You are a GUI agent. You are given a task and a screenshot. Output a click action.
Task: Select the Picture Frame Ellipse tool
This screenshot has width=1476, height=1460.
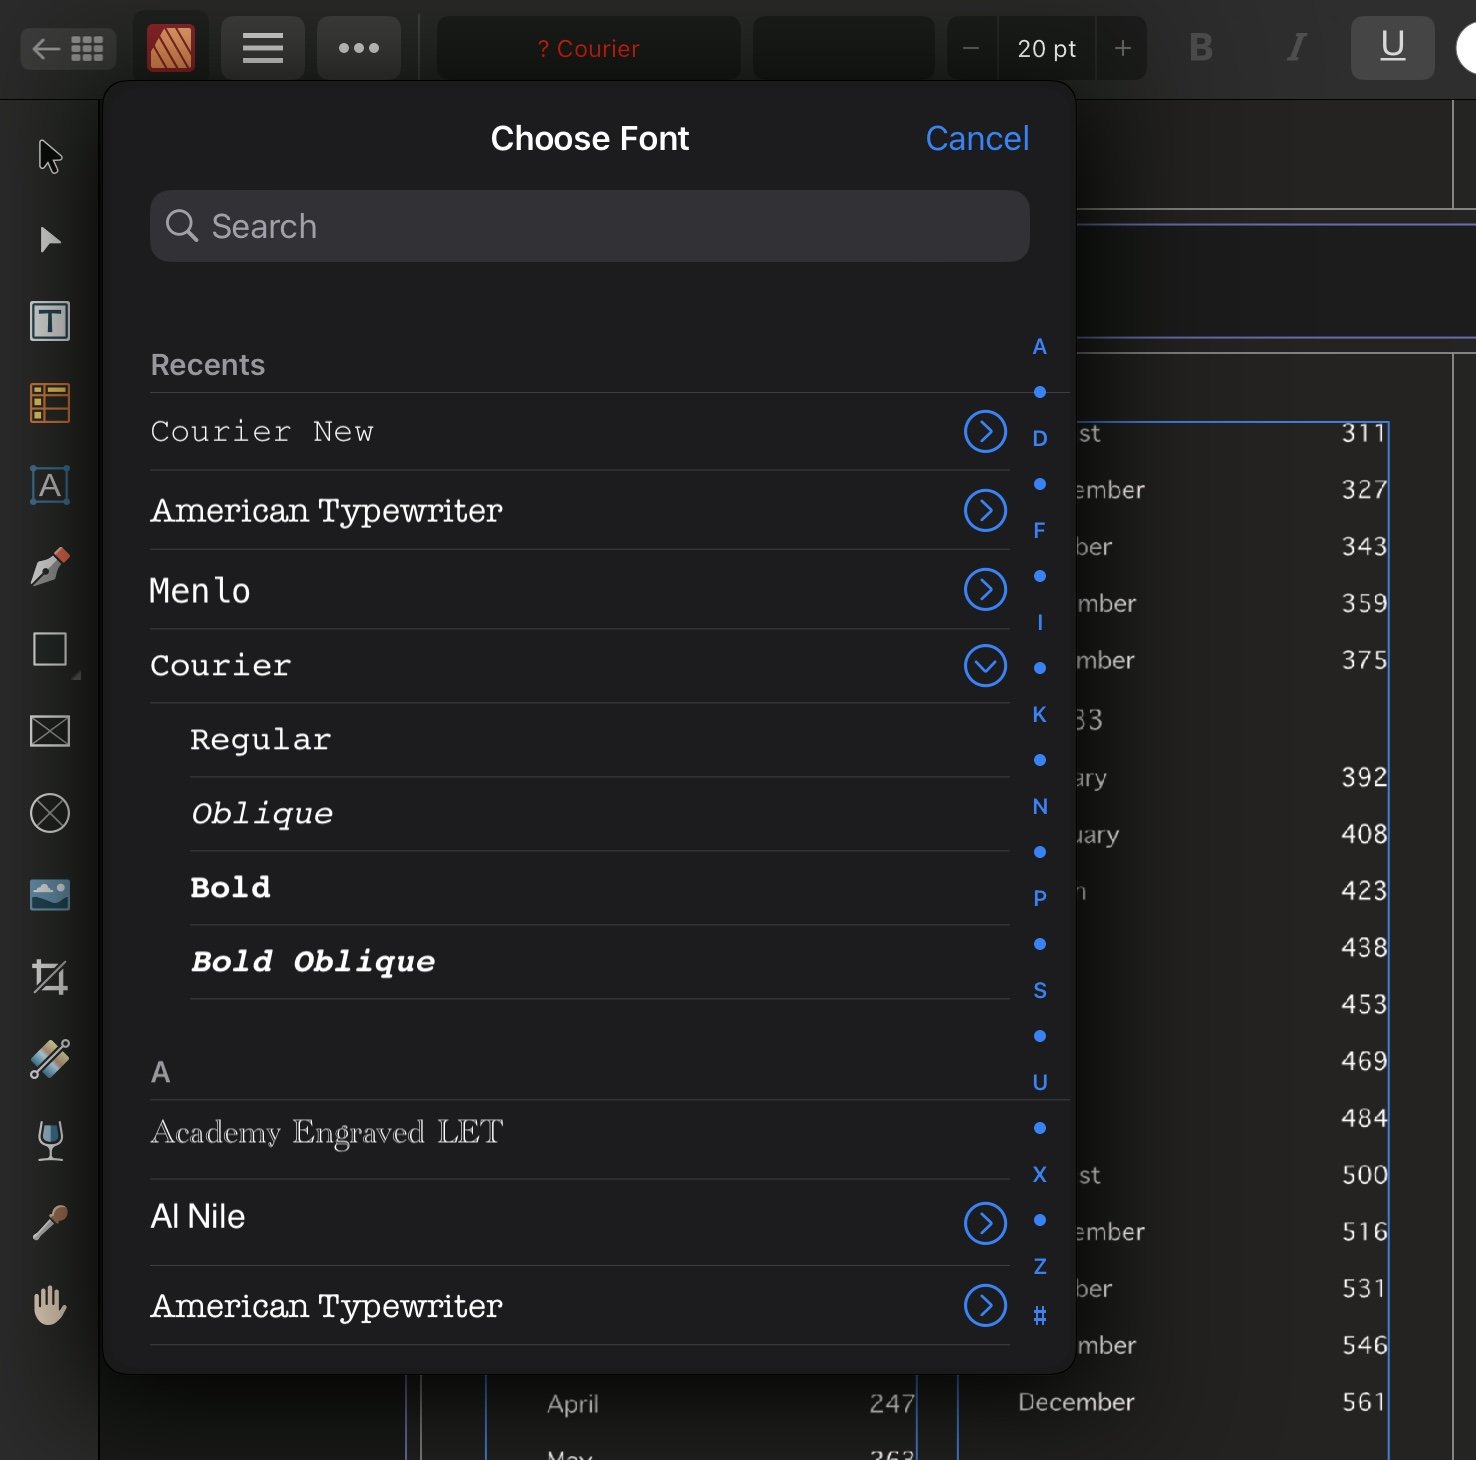(x=50, y=813)
